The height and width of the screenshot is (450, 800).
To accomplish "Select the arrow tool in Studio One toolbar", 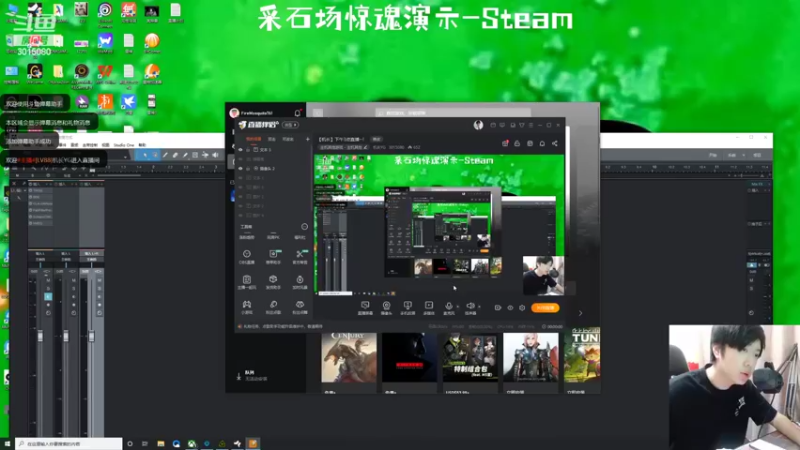I will point(145,155).
